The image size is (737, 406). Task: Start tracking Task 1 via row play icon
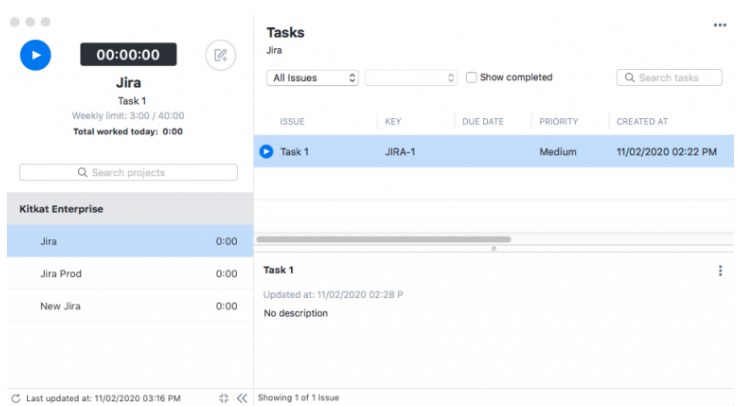coord(266,152)
